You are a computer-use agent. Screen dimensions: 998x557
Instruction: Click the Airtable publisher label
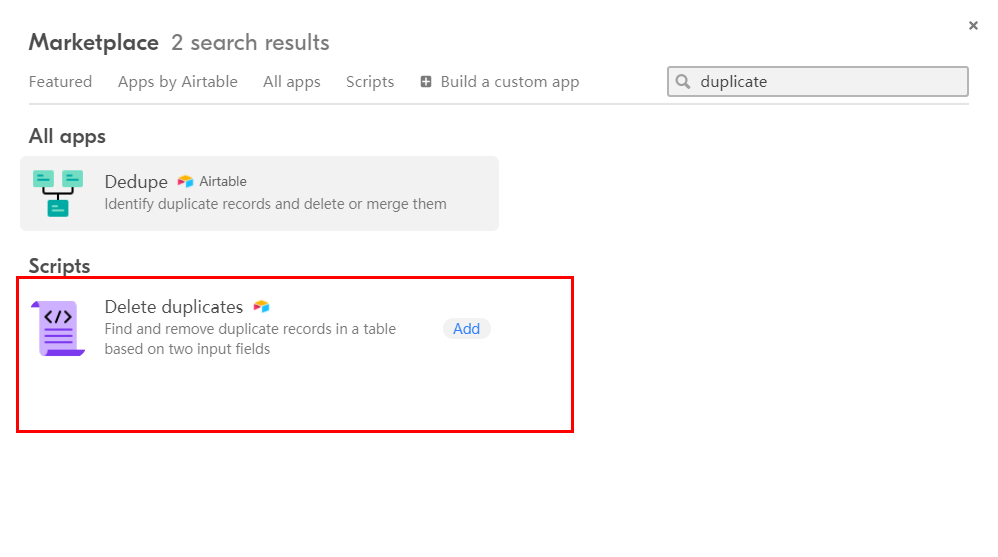click(x=223, y=181)
